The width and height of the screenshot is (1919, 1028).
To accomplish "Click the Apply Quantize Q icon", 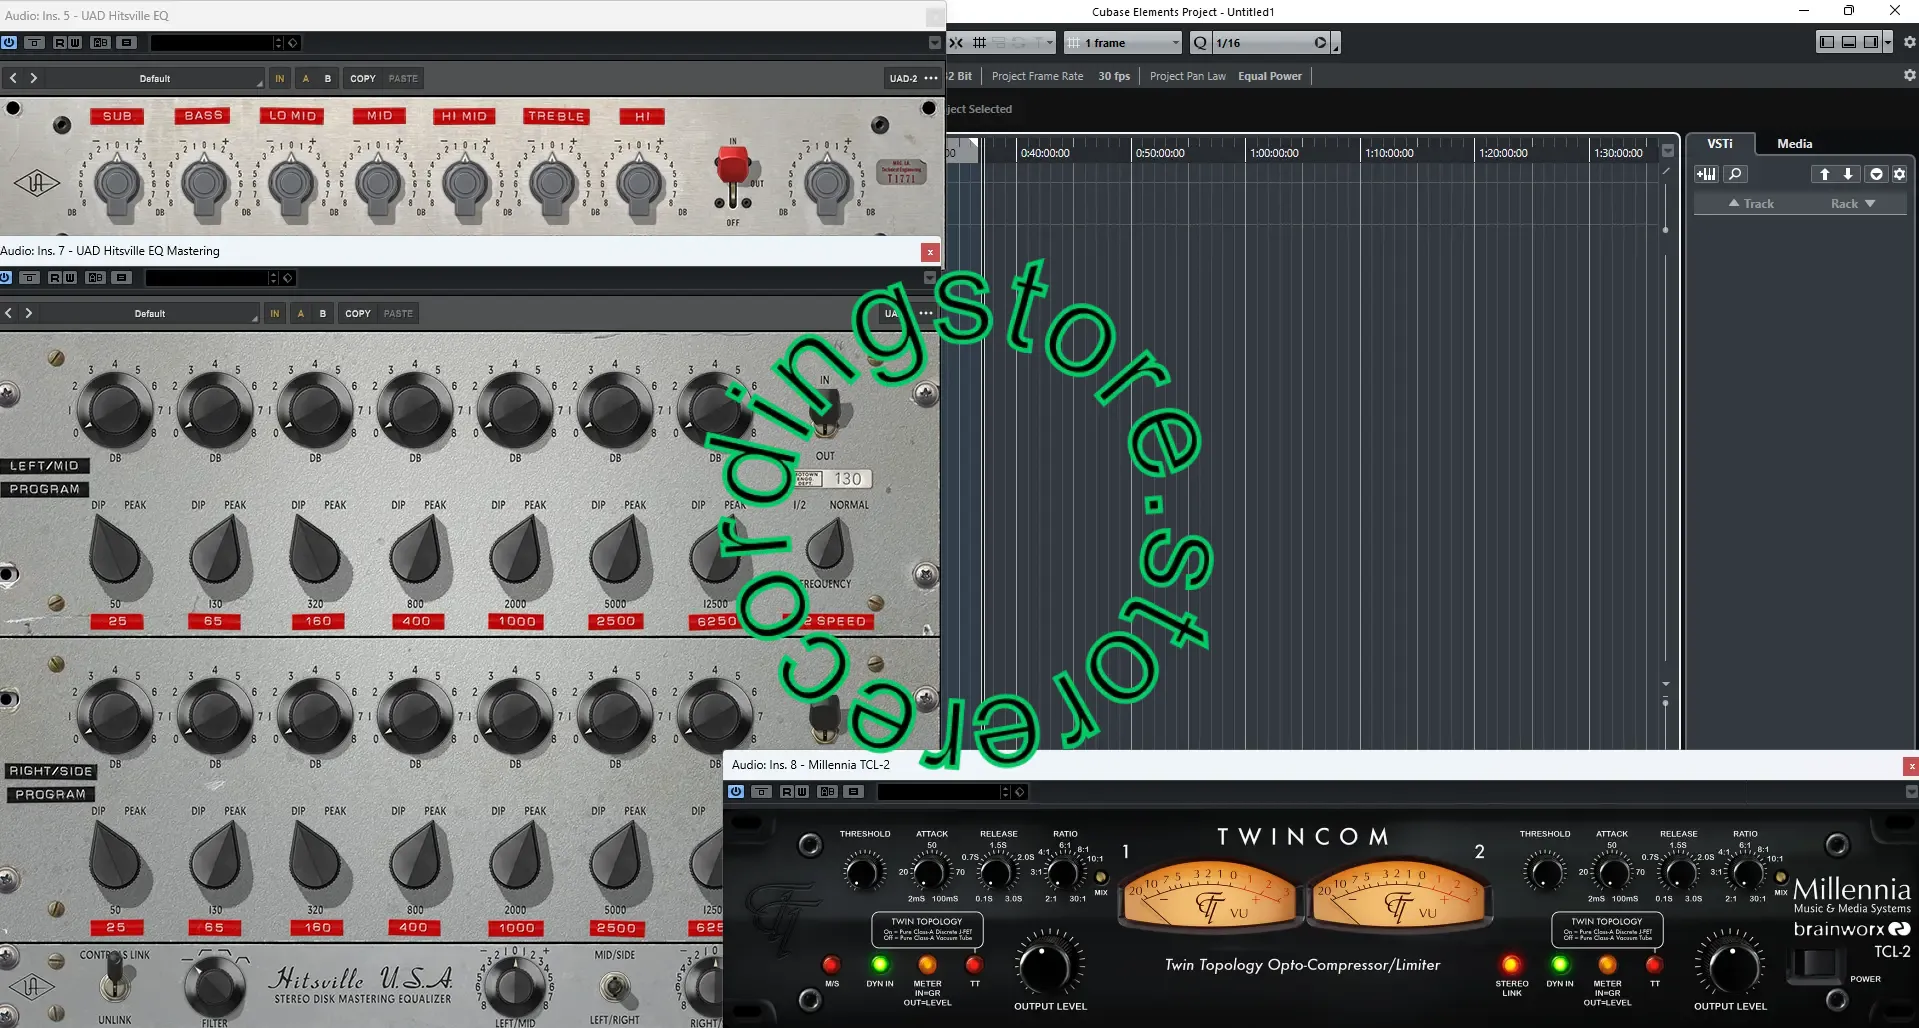I will [x=1200, y=43].
